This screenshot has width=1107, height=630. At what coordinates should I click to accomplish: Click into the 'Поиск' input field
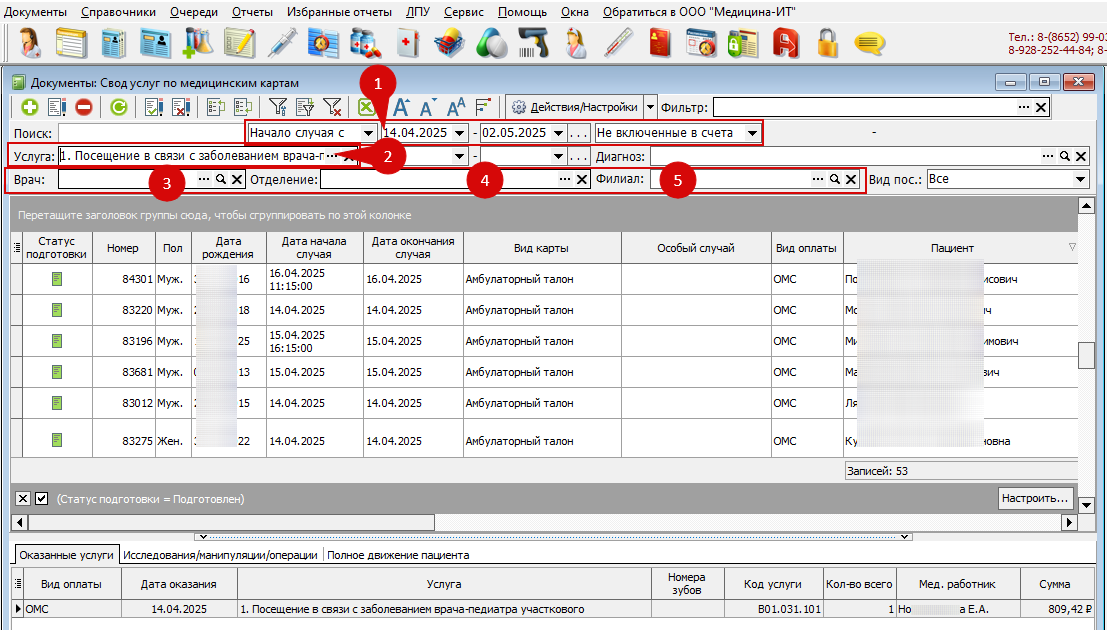coord(150,133)
